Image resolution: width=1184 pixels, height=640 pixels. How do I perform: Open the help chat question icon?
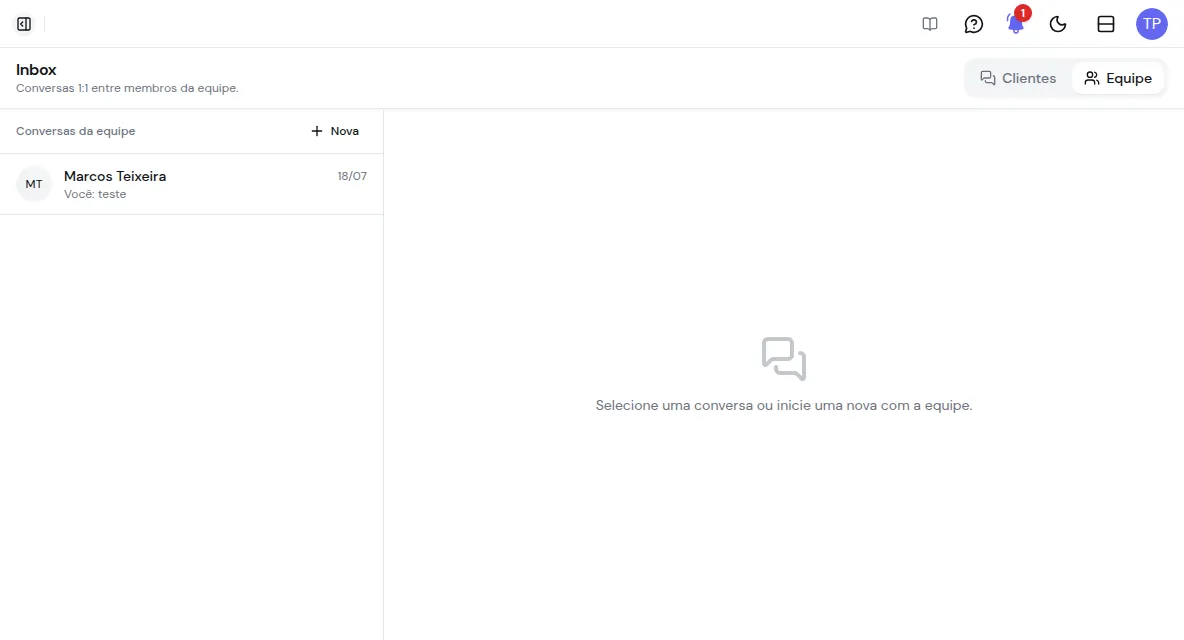coord(973,24)
